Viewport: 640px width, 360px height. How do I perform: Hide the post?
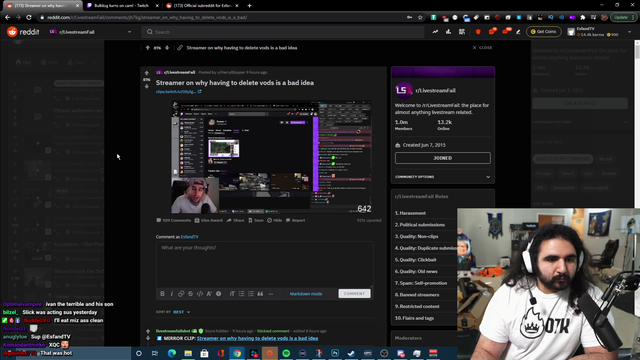coord(275,220)
